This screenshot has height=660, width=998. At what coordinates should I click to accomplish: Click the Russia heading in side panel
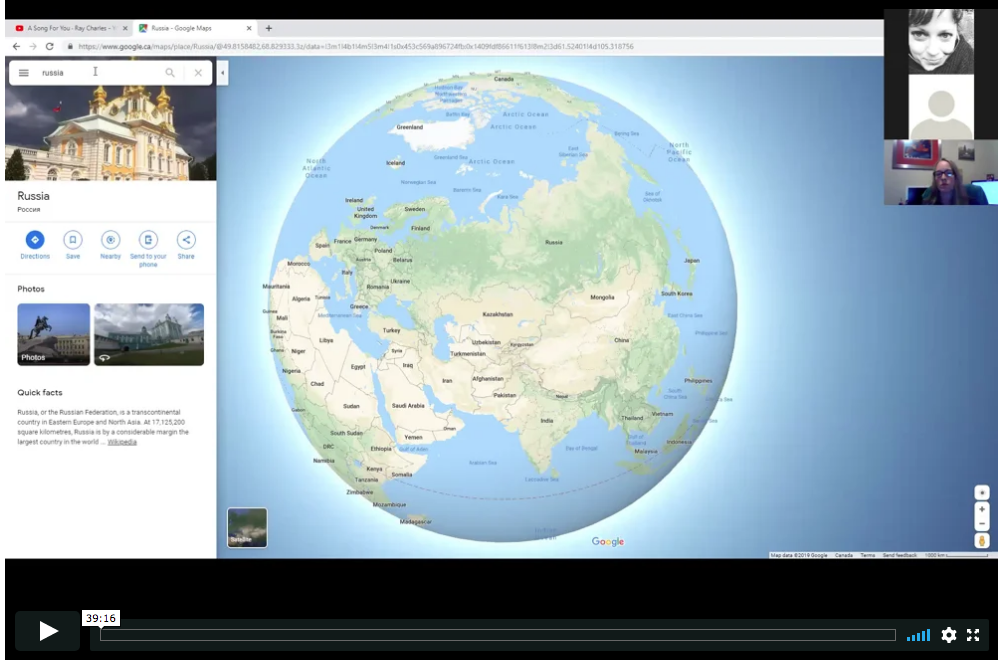33,196
